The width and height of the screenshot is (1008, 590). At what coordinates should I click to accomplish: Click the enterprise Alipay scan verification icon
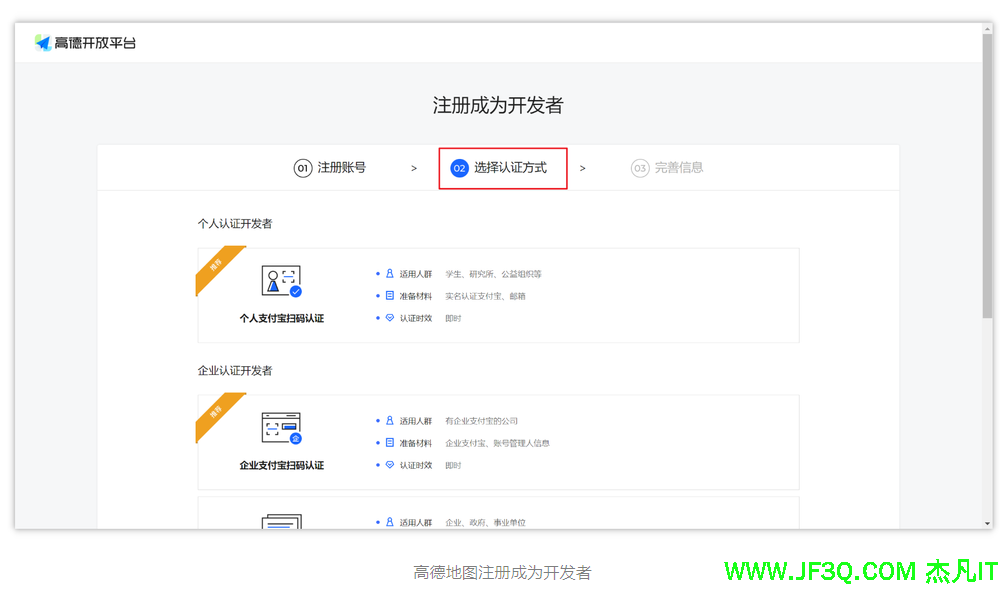[x=281, y=427]
